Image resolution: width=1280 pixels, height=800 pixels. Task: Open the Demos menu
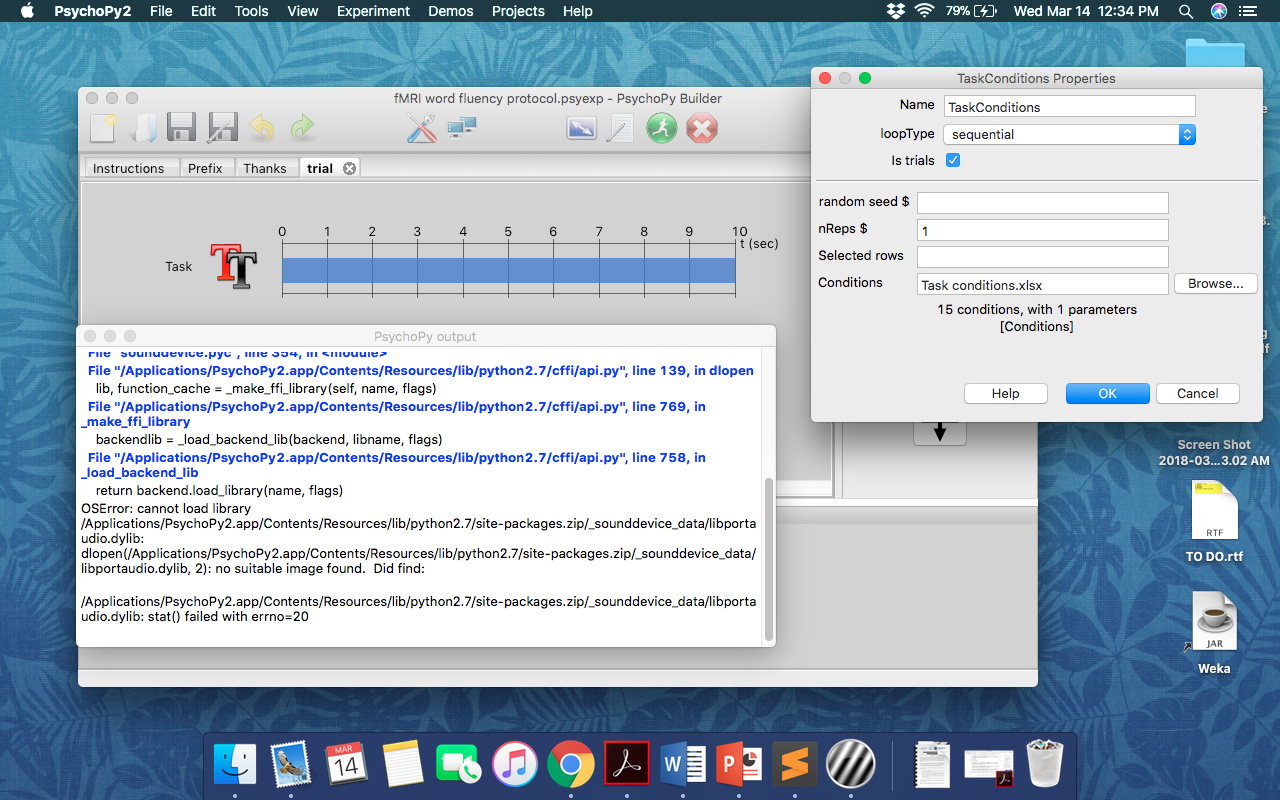click(450, 11)
